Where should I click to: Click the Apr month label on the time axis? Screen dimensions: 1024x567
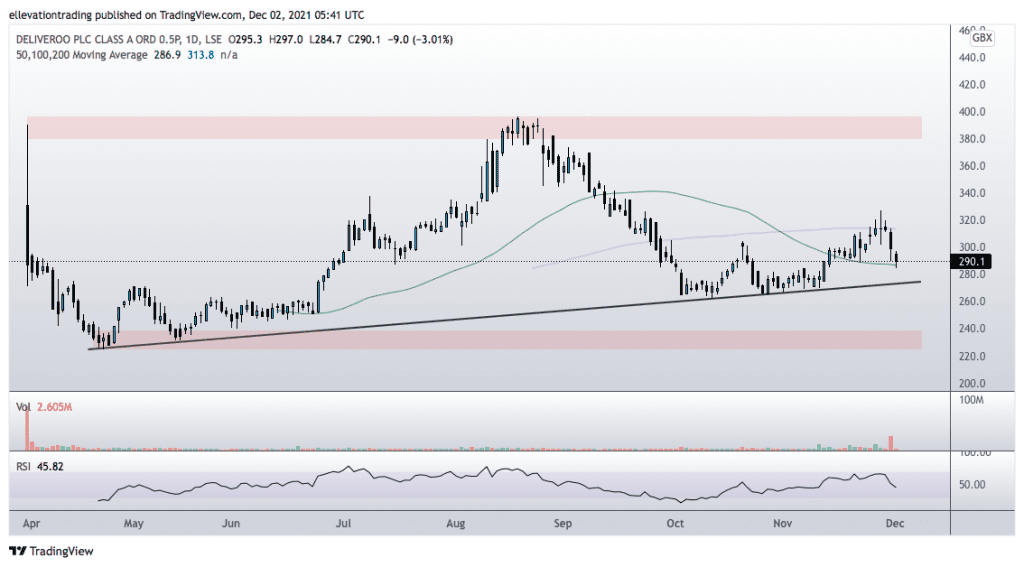[31, 523]
